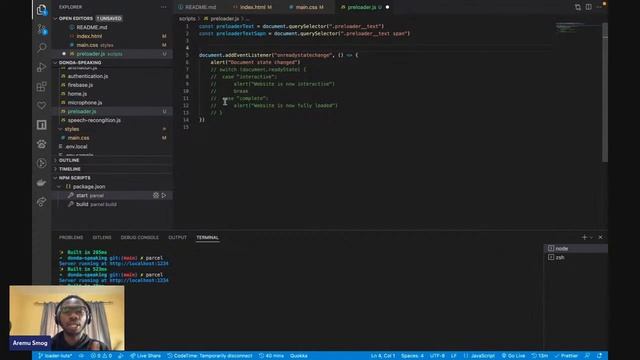Run the start parcel npm script
640x360 pixels.
tap(164, 196)
